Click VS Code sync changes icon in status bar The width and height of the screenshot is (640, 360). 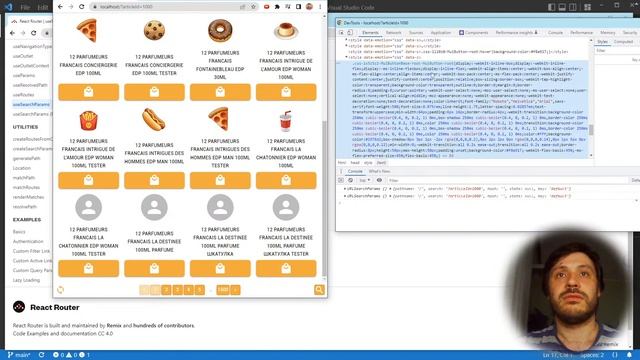41,355
